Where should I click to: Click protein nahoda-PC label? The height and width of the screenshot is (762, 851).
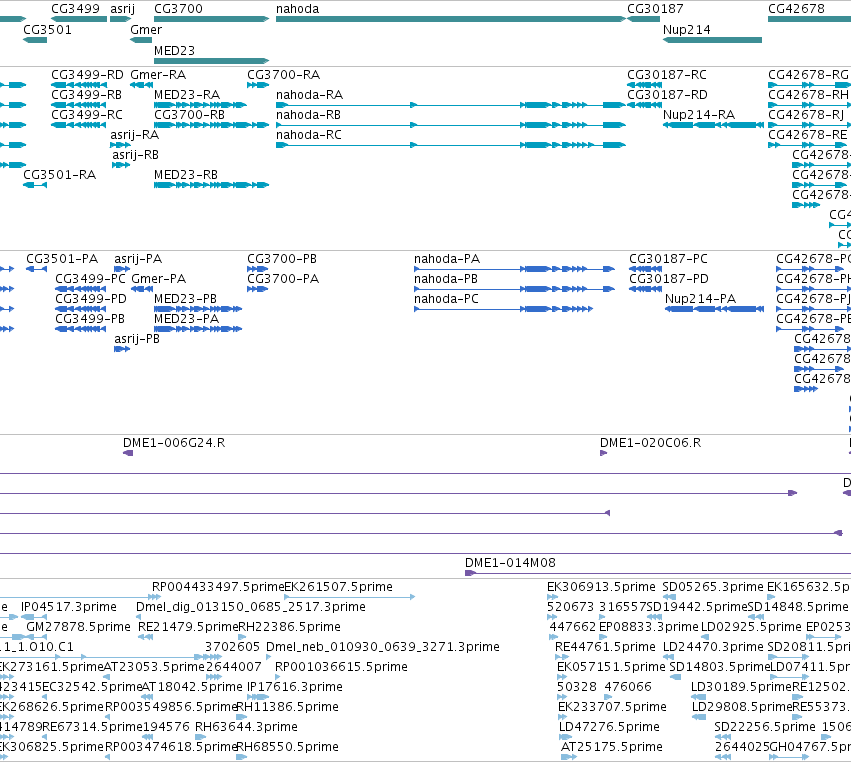point(447,299)
